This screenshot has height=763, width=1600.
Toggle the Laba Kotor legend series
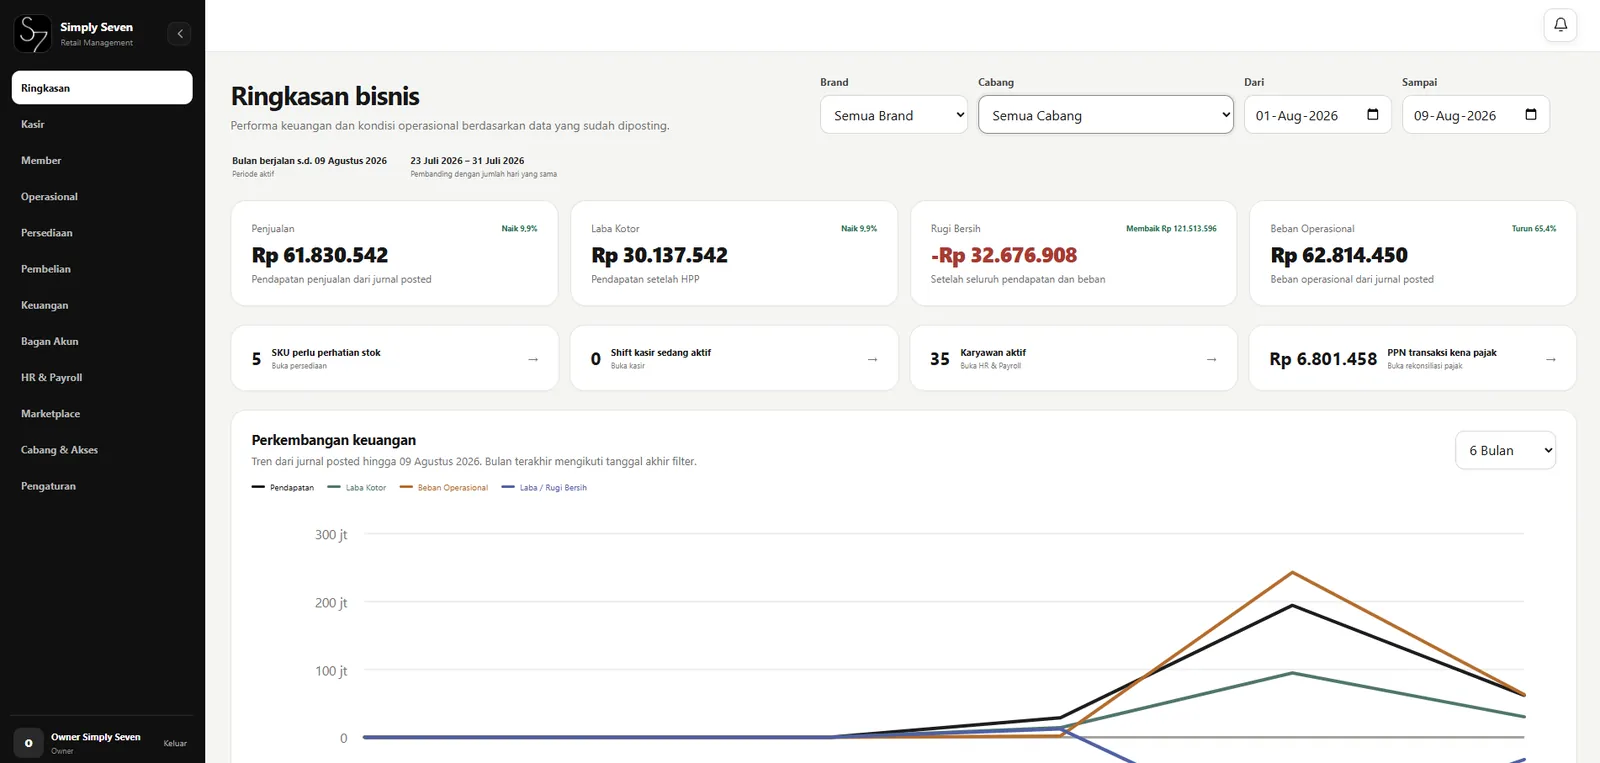pyautogui.click(x=357, y=488)
